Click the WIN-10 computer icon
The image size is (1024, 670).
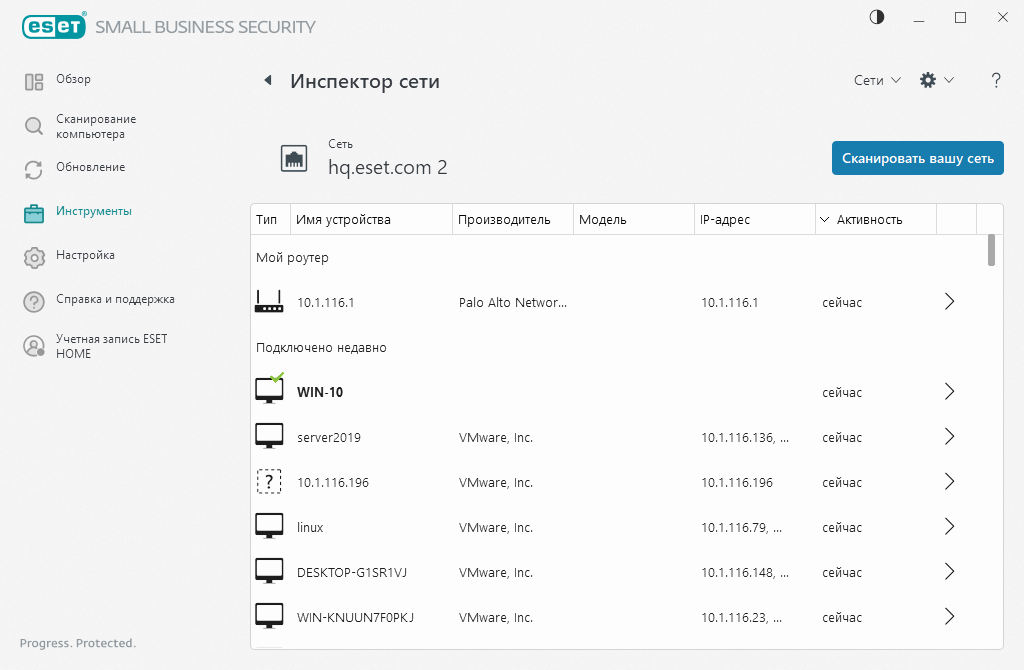pyautogui.click(x=269, y=388)
